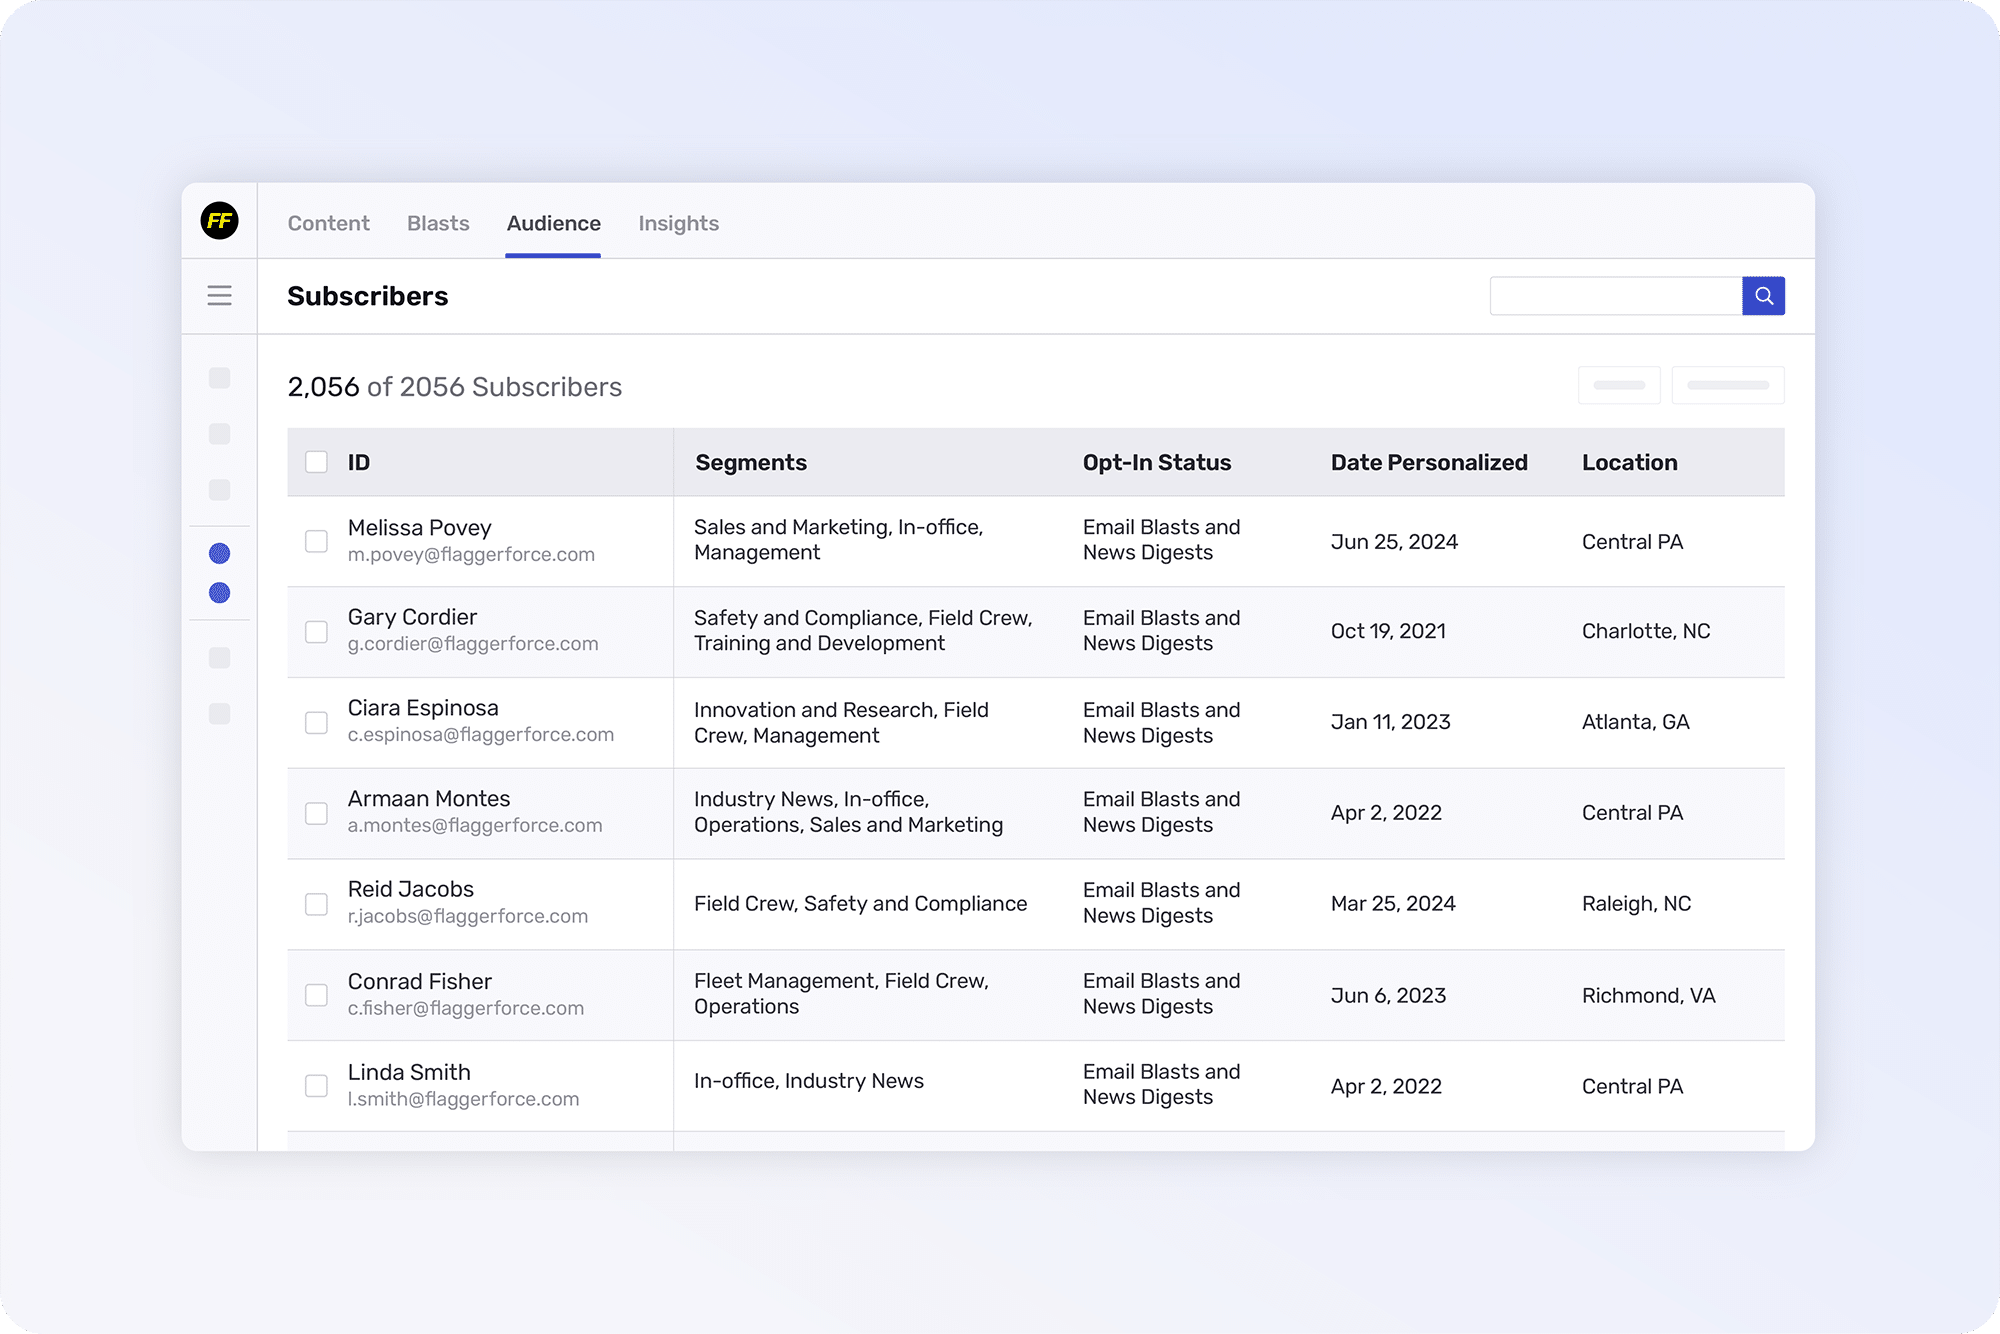Click email m.povey@flaggerforce.com
This screenshot has width=2000, height=1334.
471,555
